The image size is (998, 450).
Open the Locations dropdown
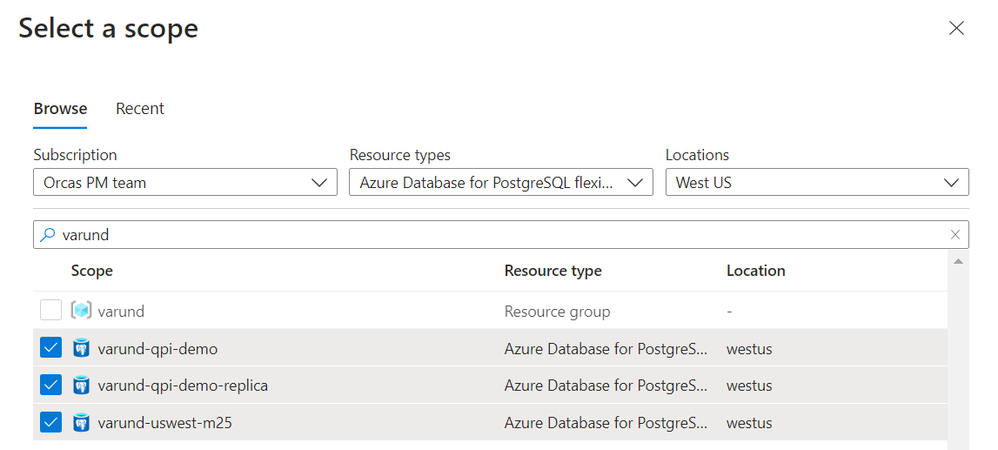[816, 183]
